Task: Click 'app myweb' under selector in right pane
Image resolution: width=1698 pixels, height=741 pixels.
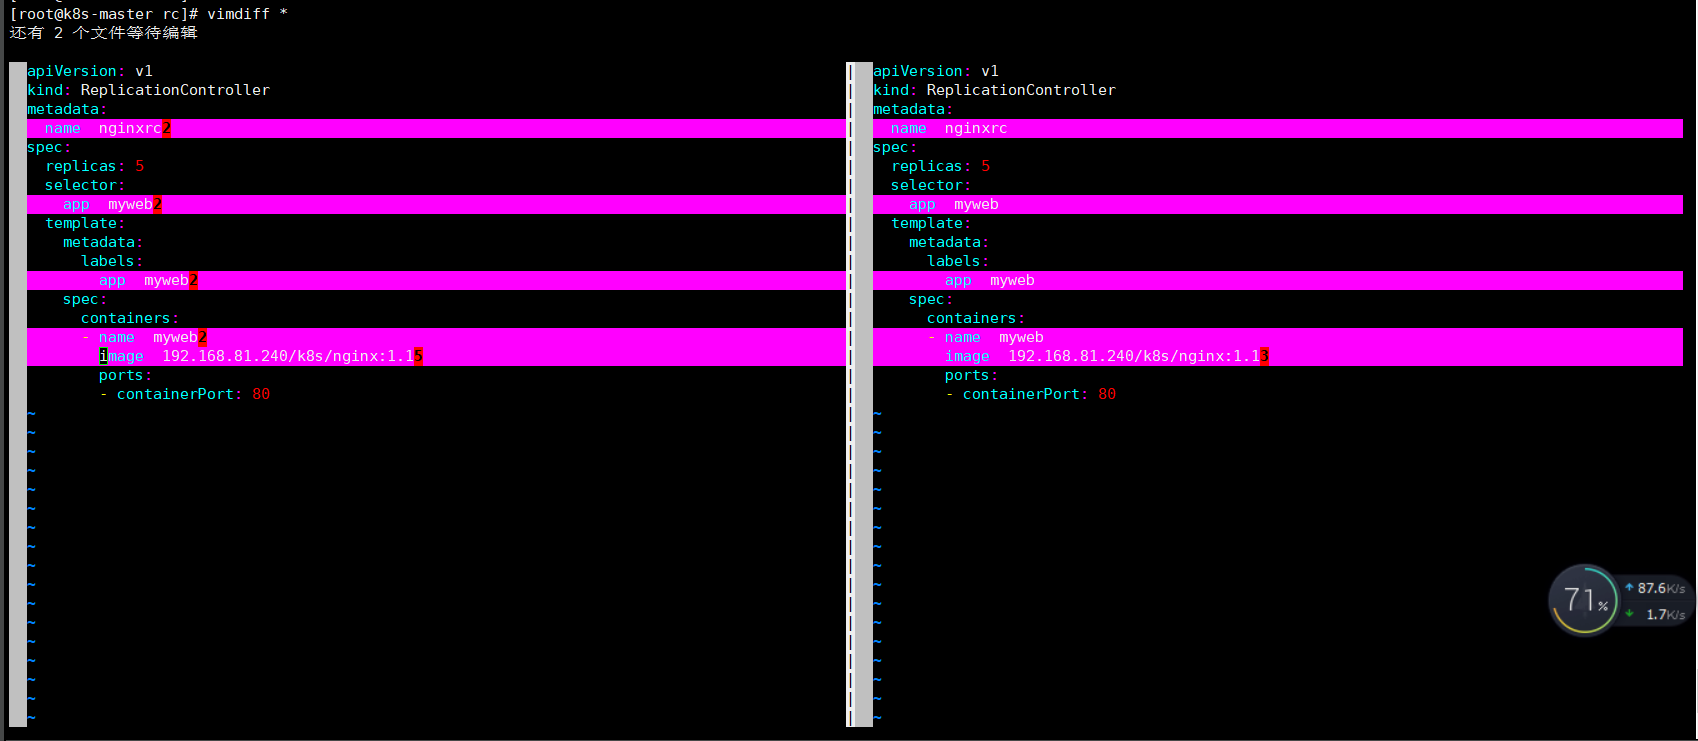Action: pyautogui.click(x=1278, y=204)
